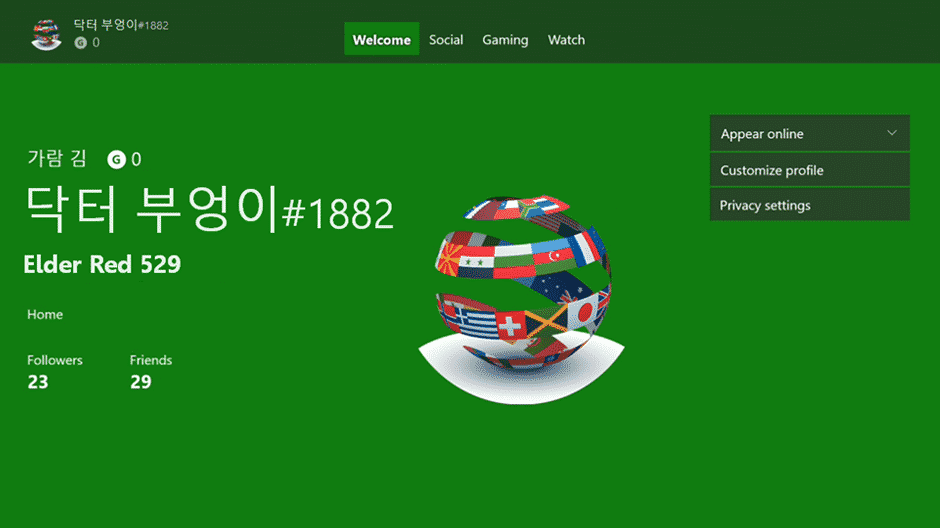The image size is (940, 528).
Task: Click the large gamertag 닥터 부엉이#1882 heading
Action: [209, 209]
